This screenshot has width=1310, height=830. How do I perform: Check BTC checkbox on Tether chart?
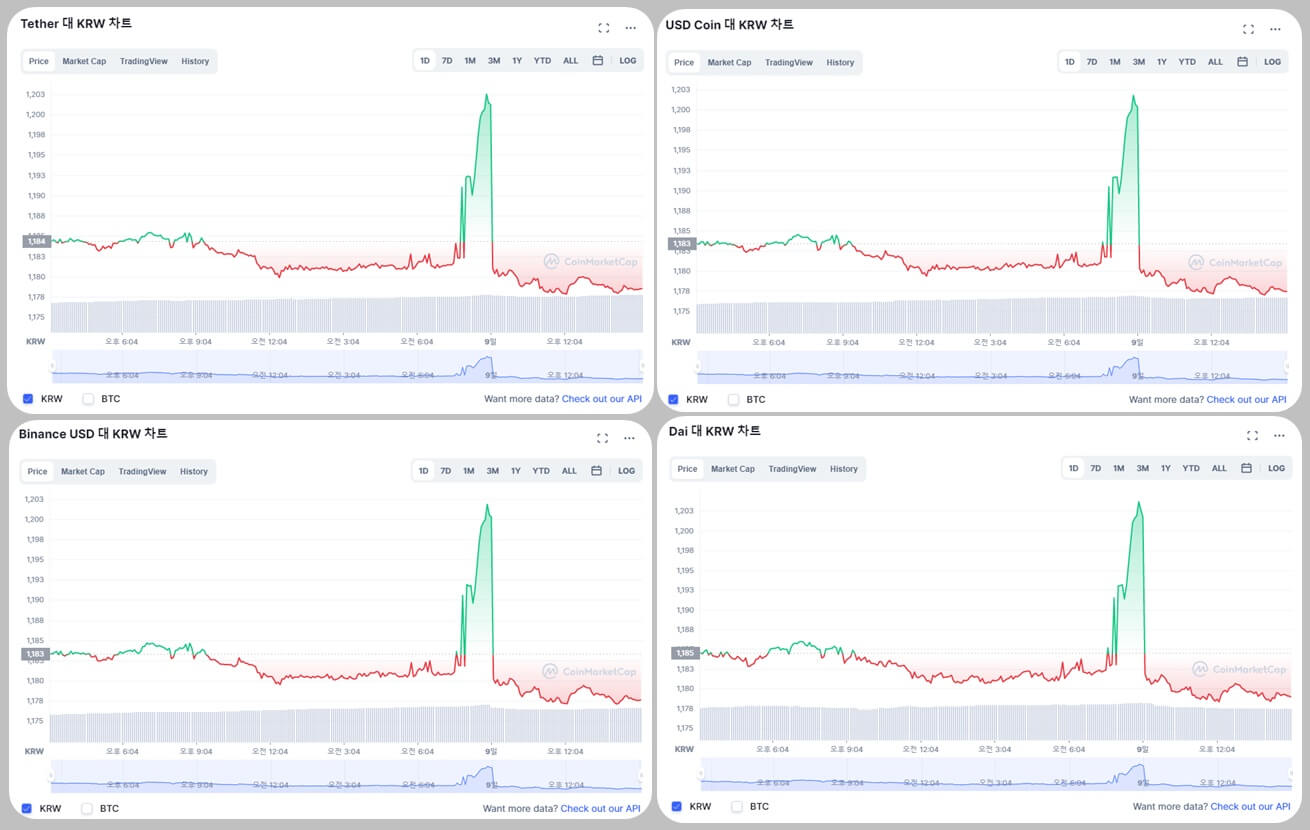[x=88, y=399]
